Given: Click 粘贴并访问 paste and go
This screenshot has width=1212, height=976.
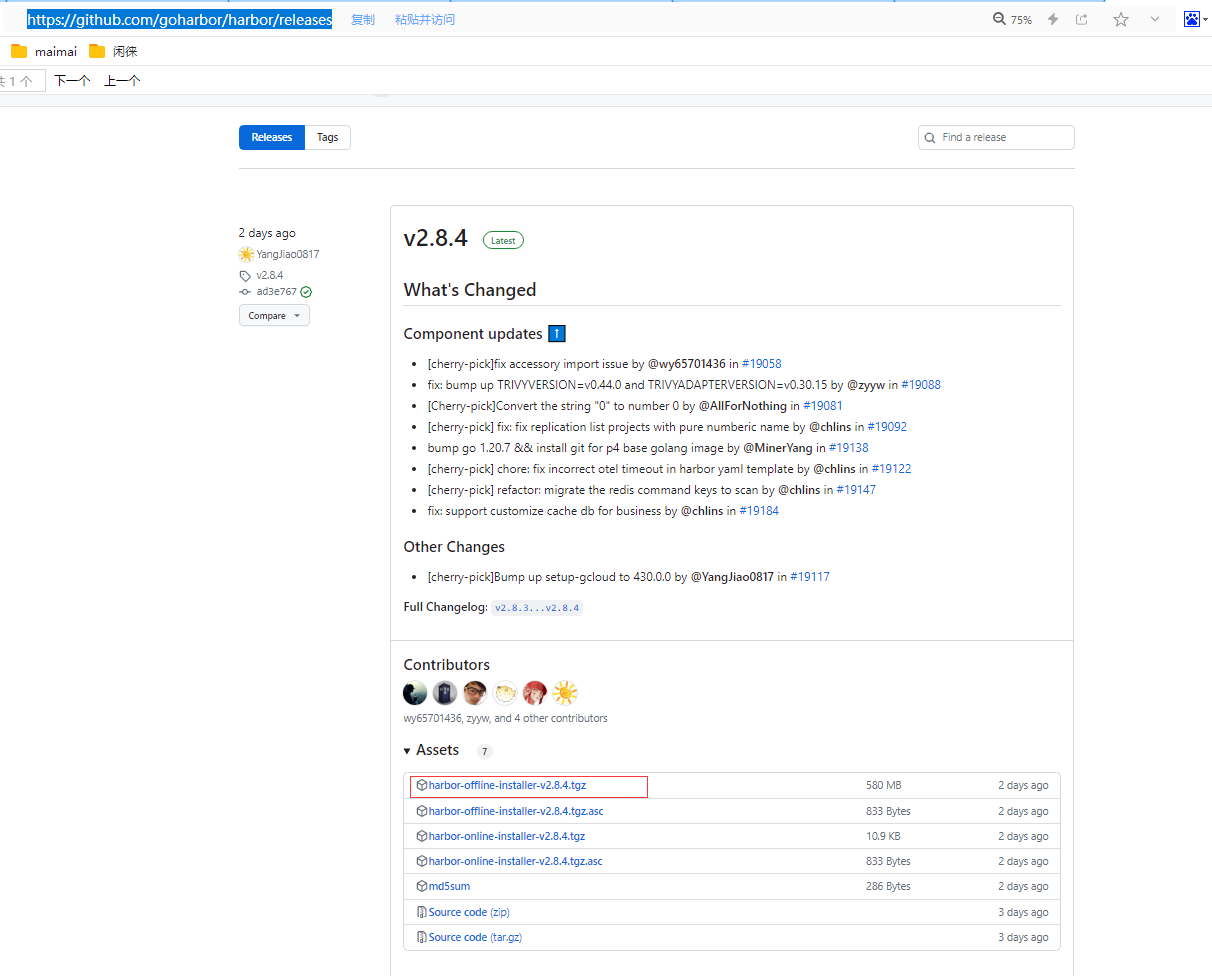Looking at the screenshot, I should [x=425, y=20].
